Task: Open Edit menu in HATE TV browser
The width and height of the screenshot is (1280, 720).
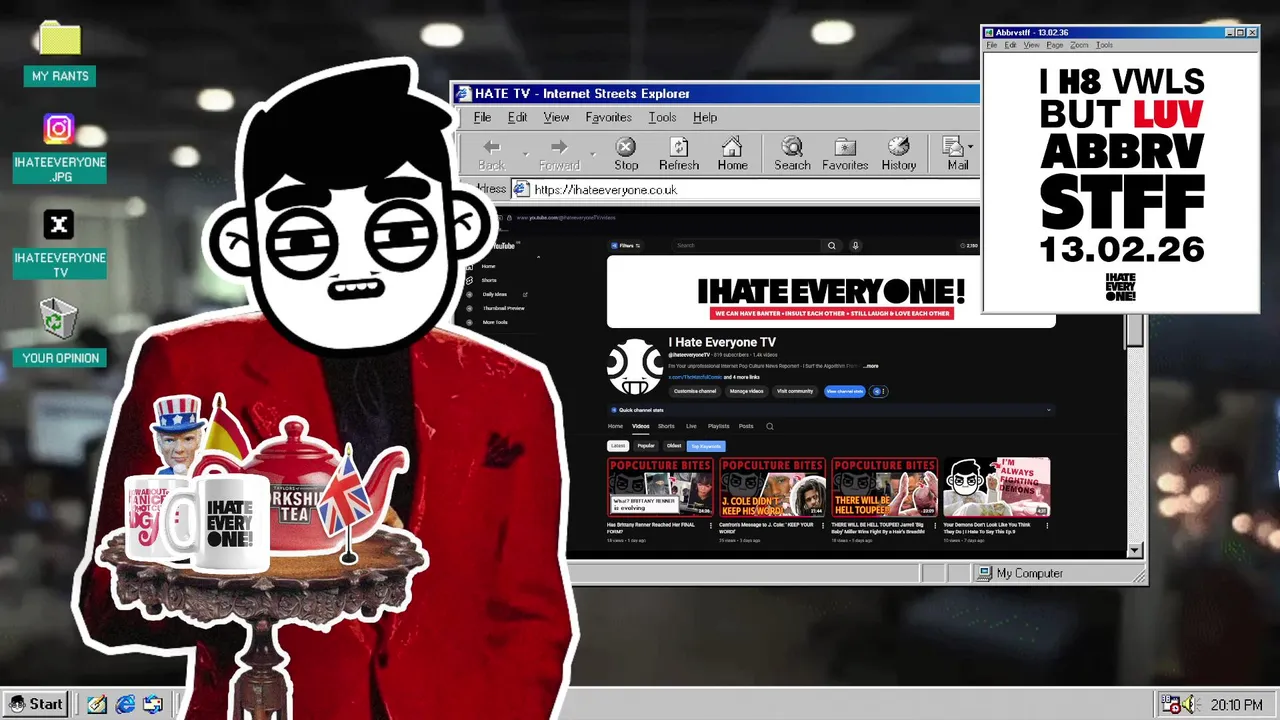Action: coord(517,117)
